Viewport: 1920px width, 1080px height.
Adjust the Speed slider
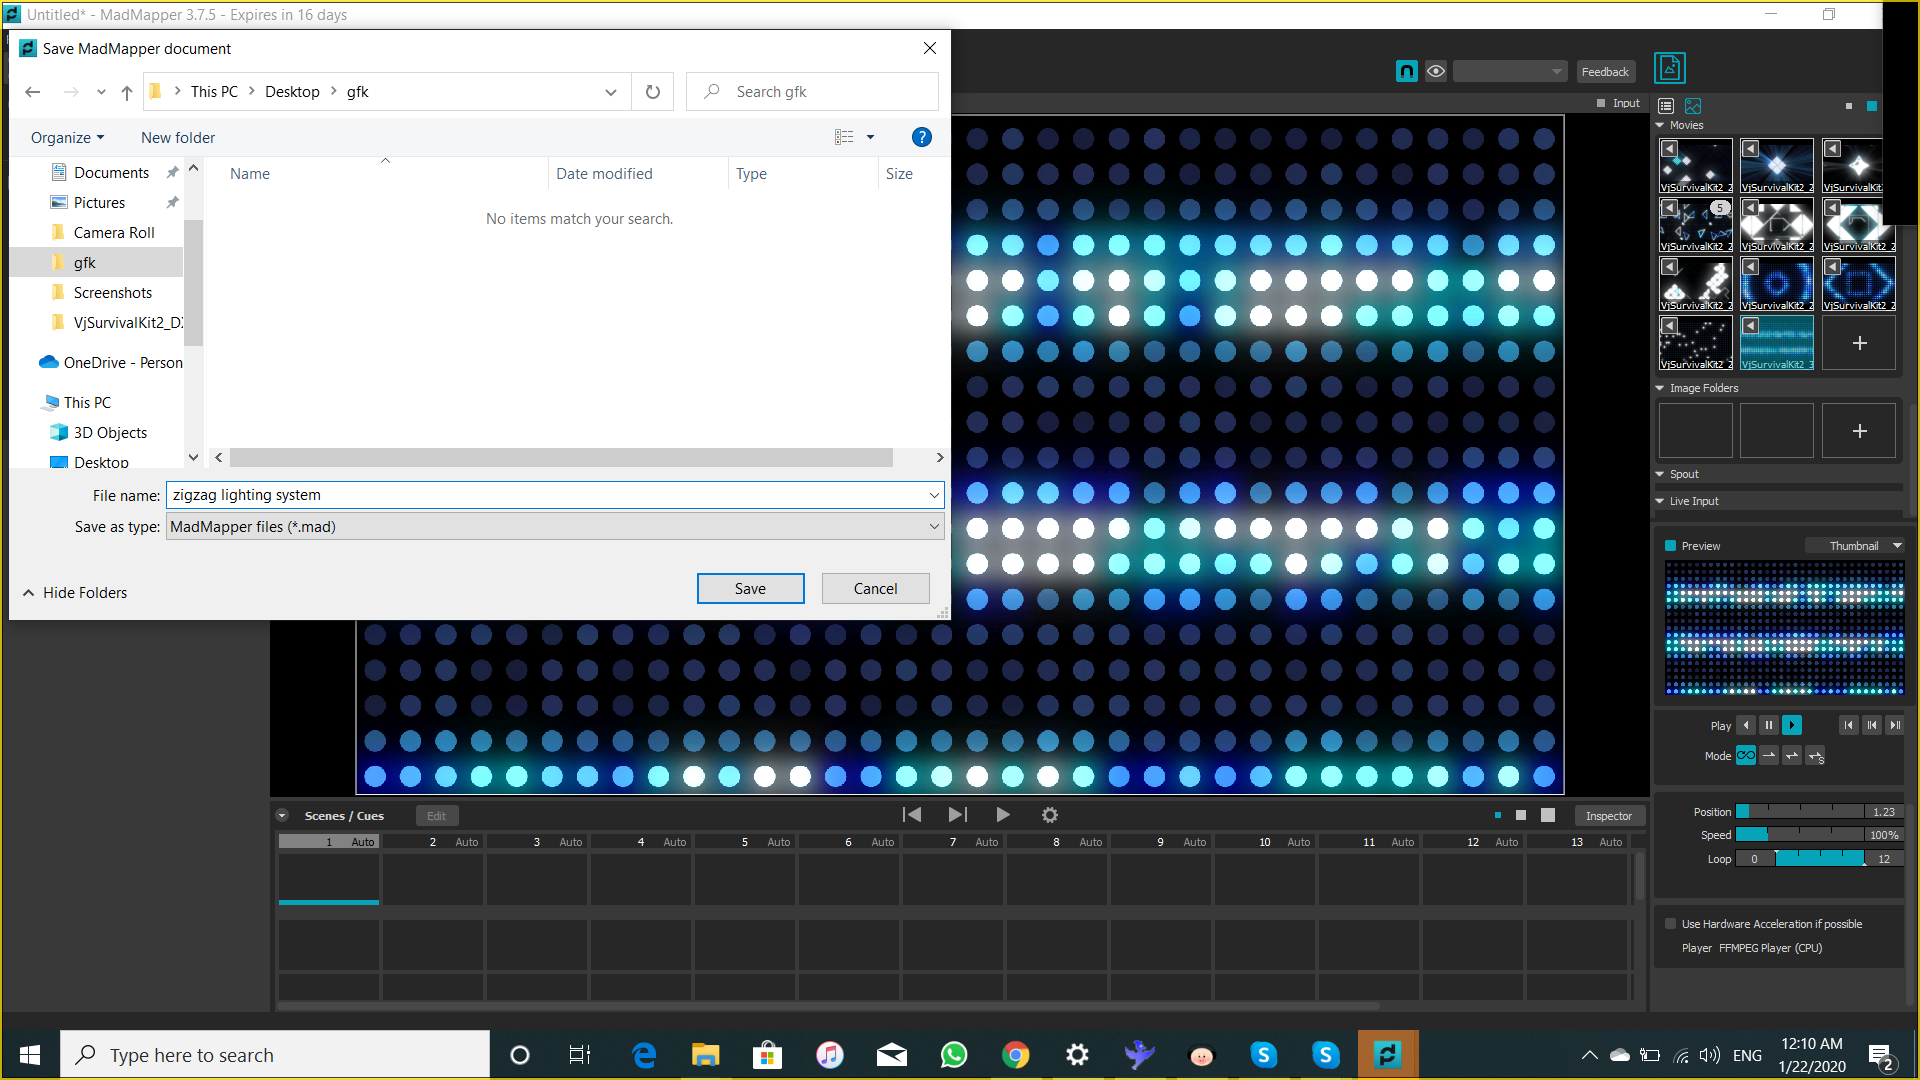pyautogui.click(x=1800, y=835)
